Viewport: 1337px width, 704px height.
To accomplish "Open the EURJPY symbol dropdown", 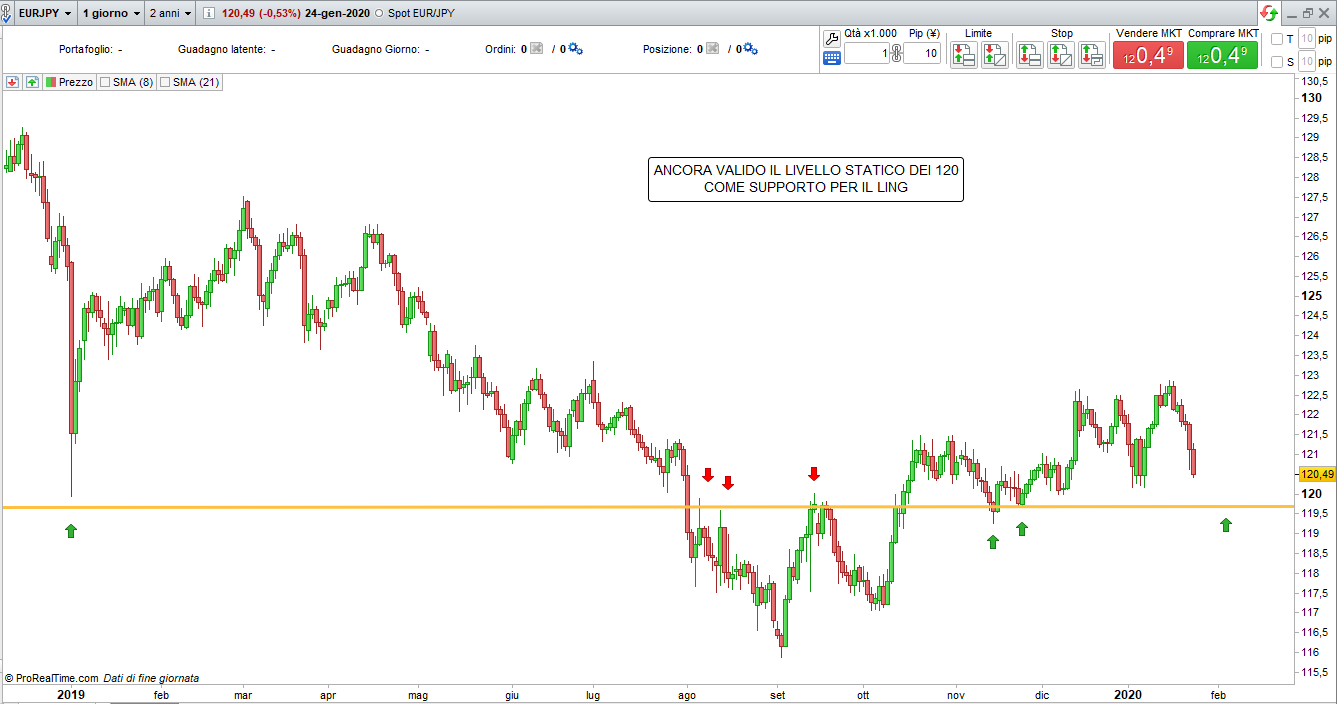I will click(44, 14).
